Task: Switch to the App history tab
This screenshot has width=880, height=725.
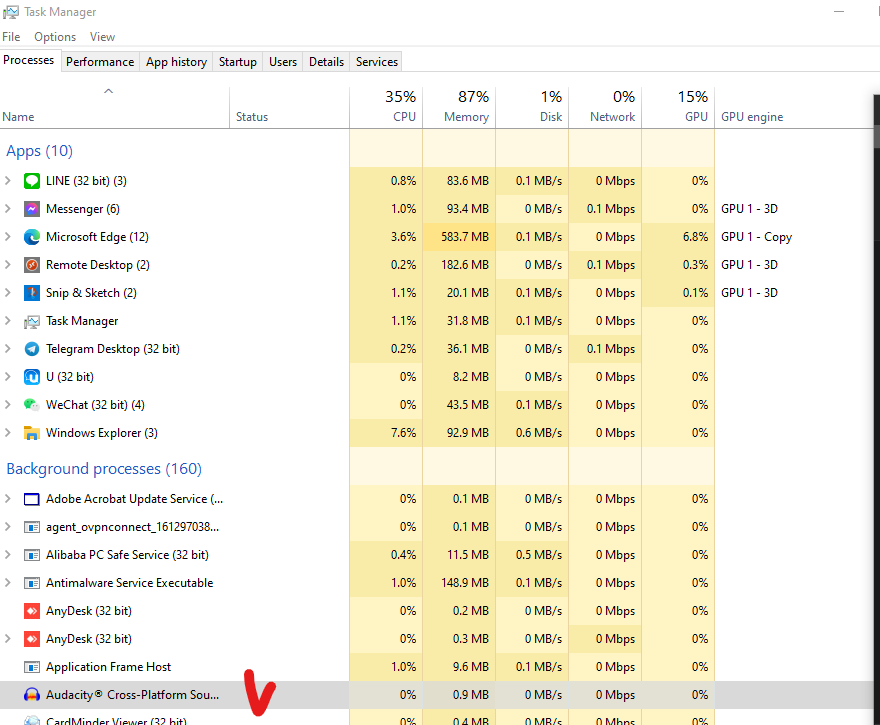Action: coord(176,62)
